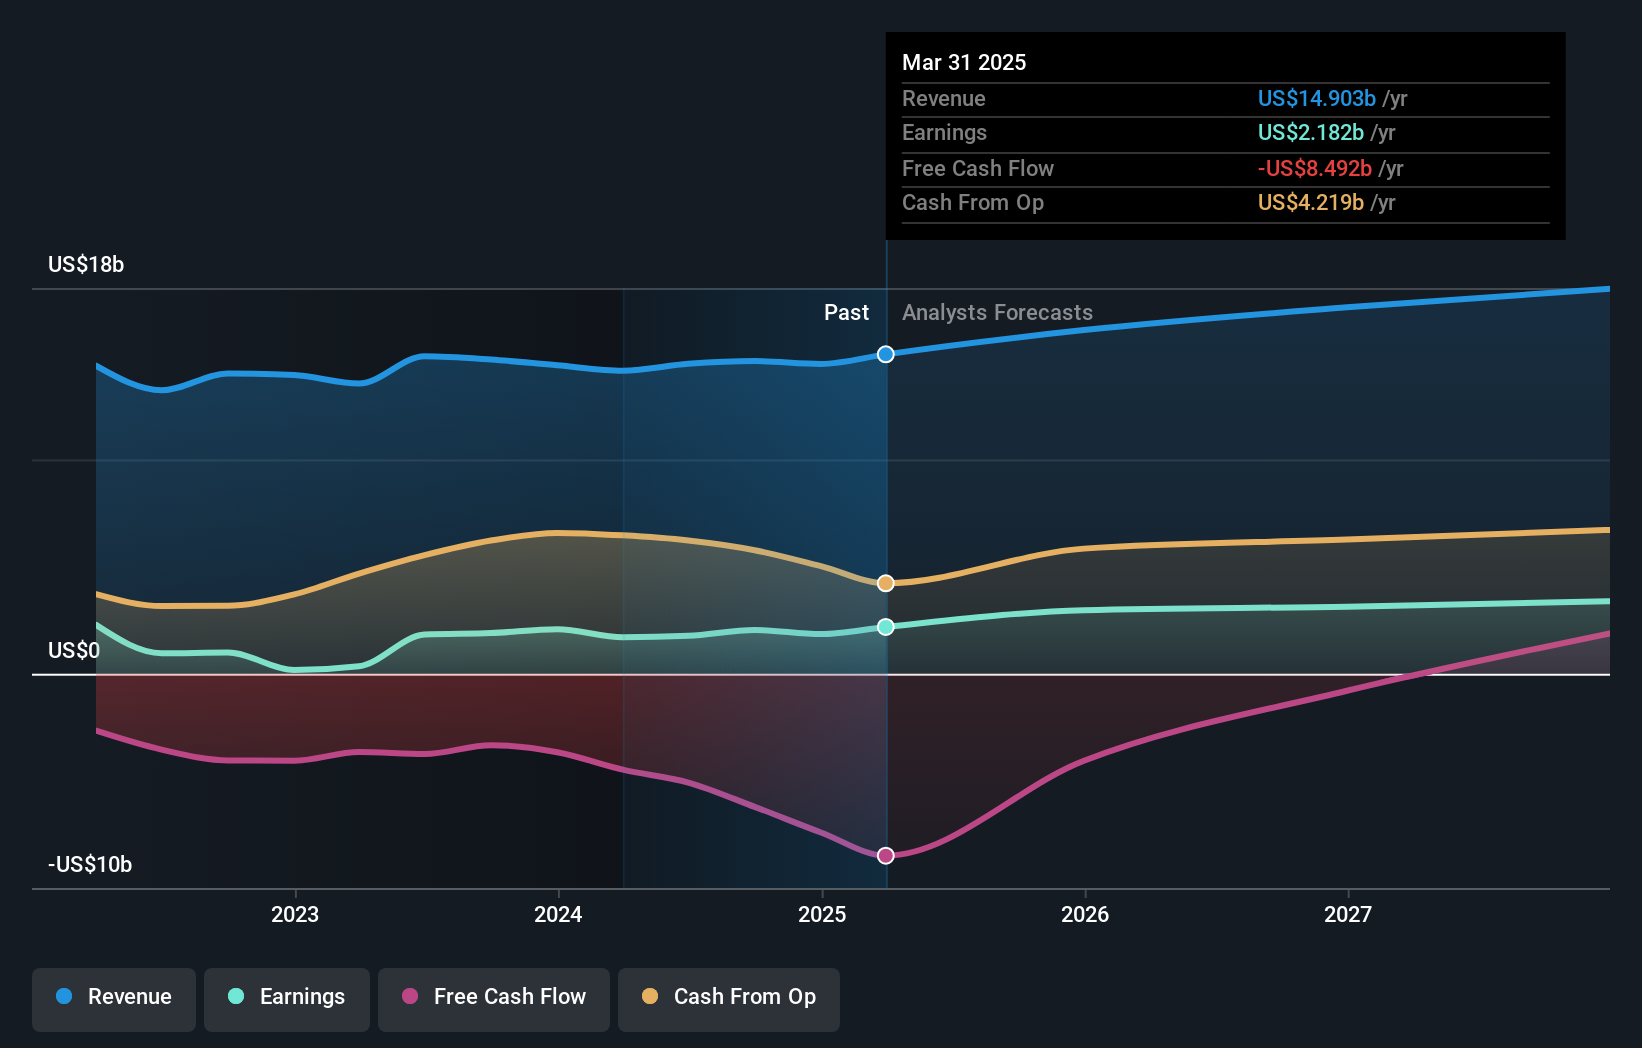1642x1048 pixels.
Task: Click the 2024 x-axis label
Action: (558, 914)
